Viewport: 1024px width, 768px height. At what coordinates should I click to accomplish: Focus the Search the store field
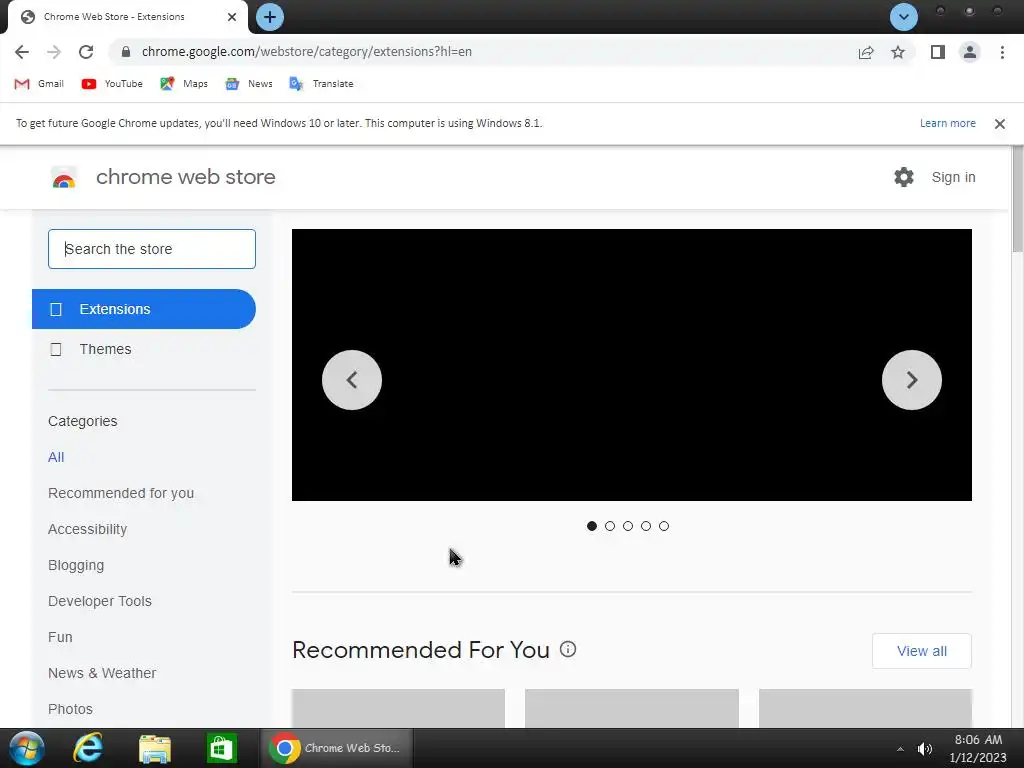pyautogui.click(x=152, y=249)
